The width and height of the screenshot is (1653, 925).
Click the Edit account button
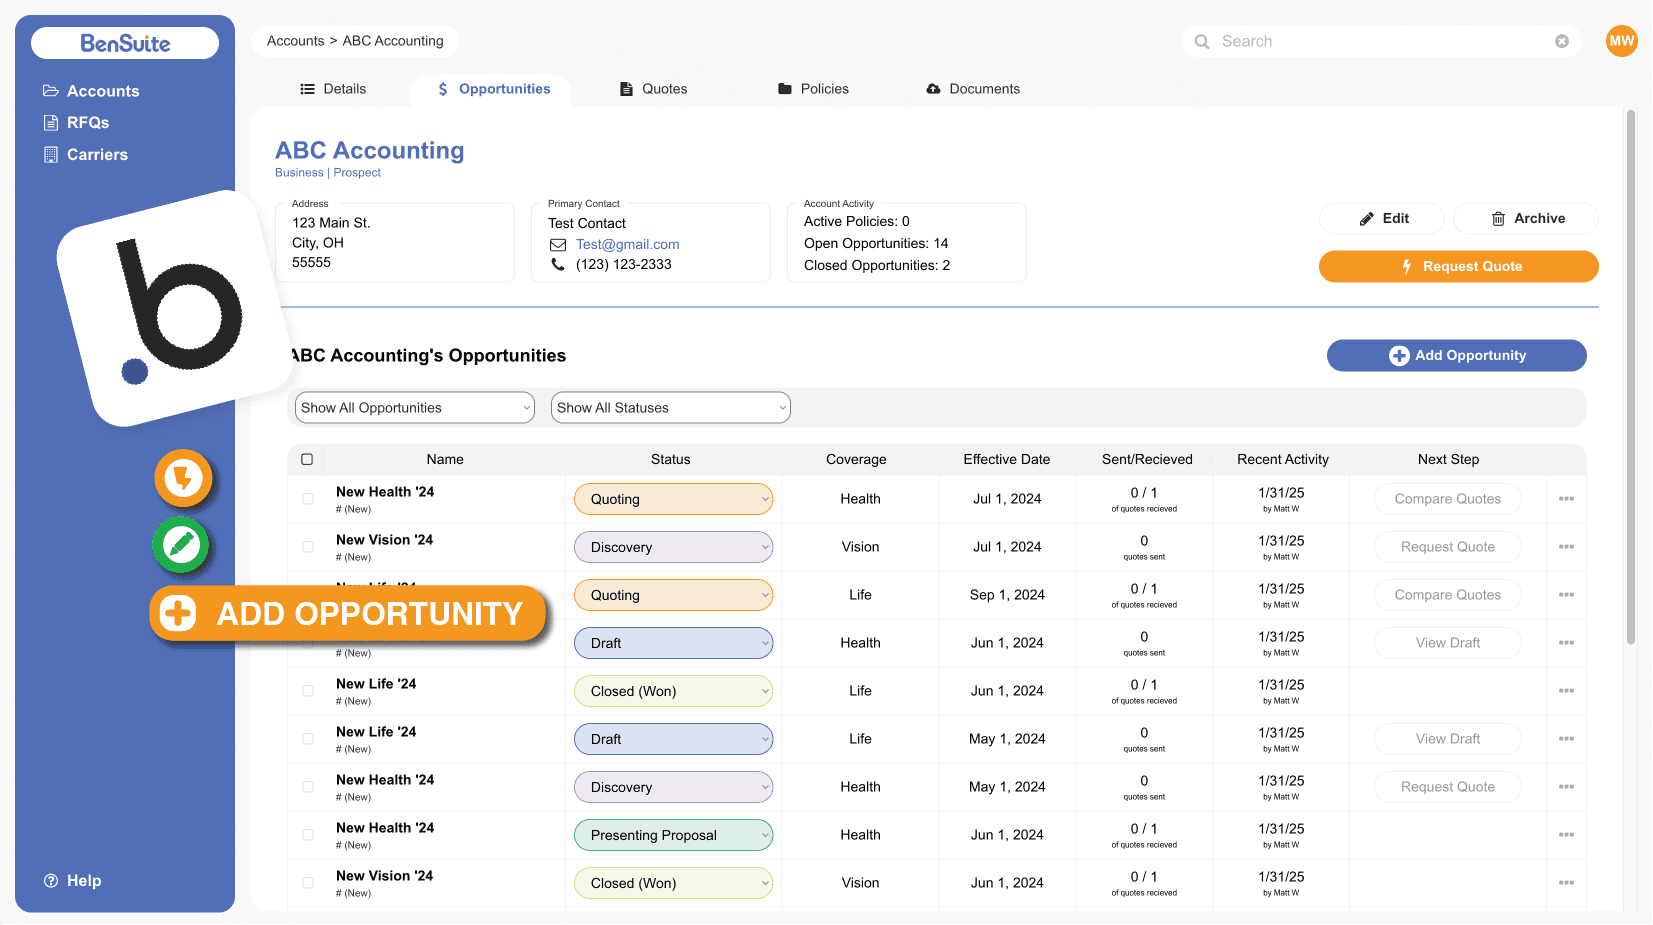1382,219
